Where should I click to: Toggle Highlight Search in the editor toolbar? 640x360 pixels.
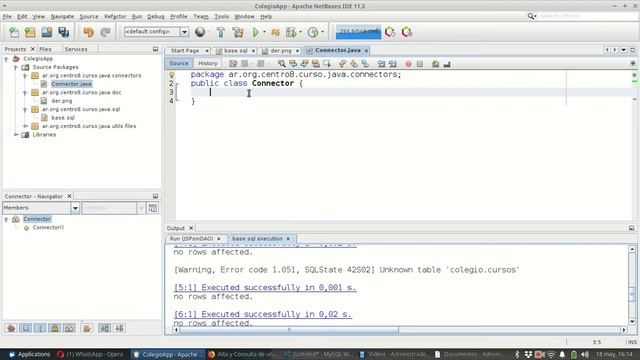tap(316, 64)
